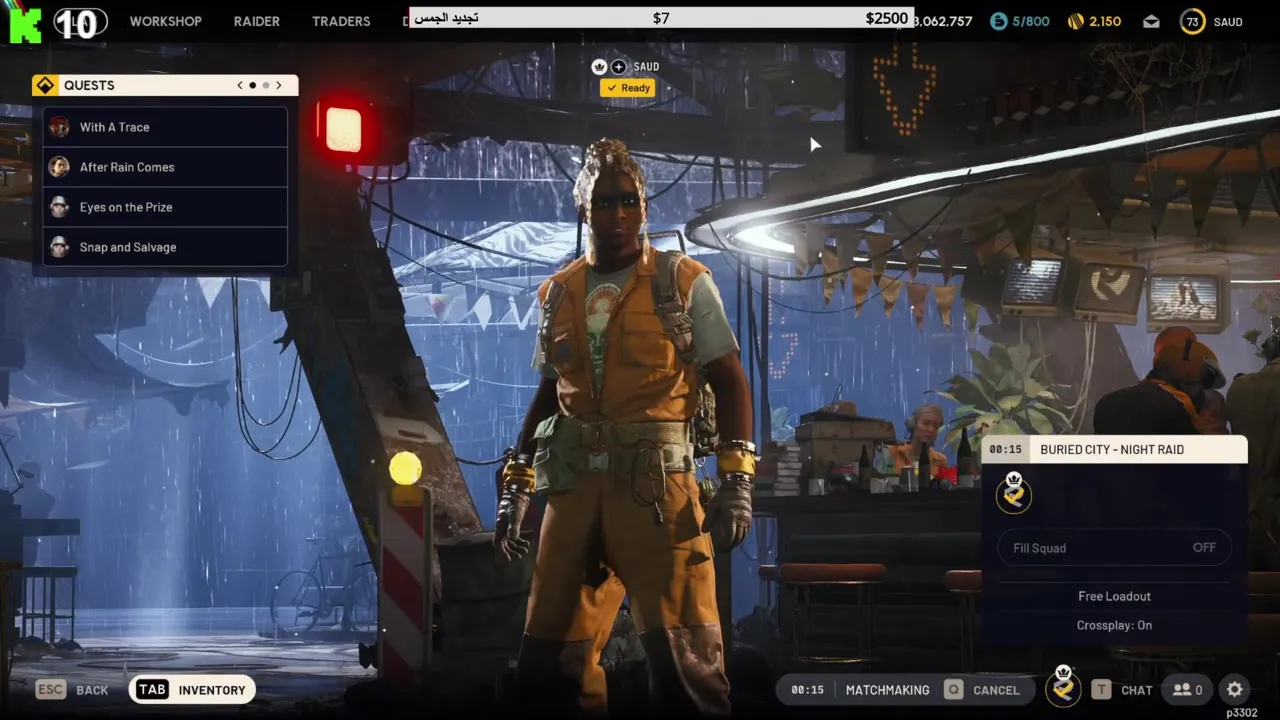1280x720 pixels.
Task: Click the Quests panel diamond icon
Action: [x=45, y=85]
